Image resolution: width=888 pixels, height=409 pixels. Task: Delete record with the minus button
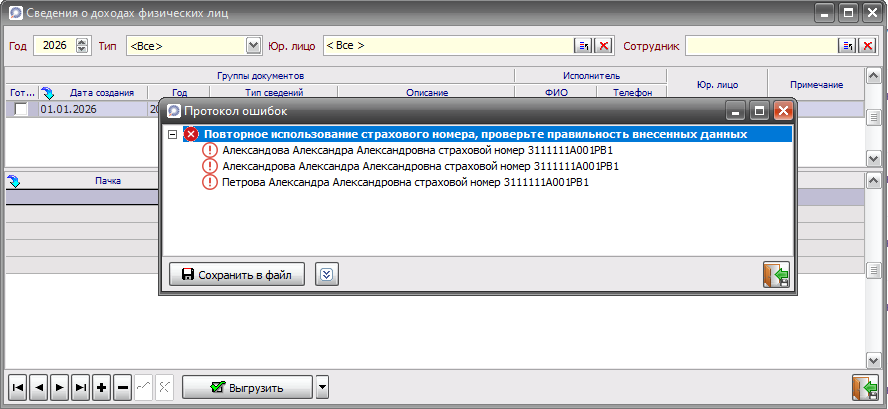point(122,387)
